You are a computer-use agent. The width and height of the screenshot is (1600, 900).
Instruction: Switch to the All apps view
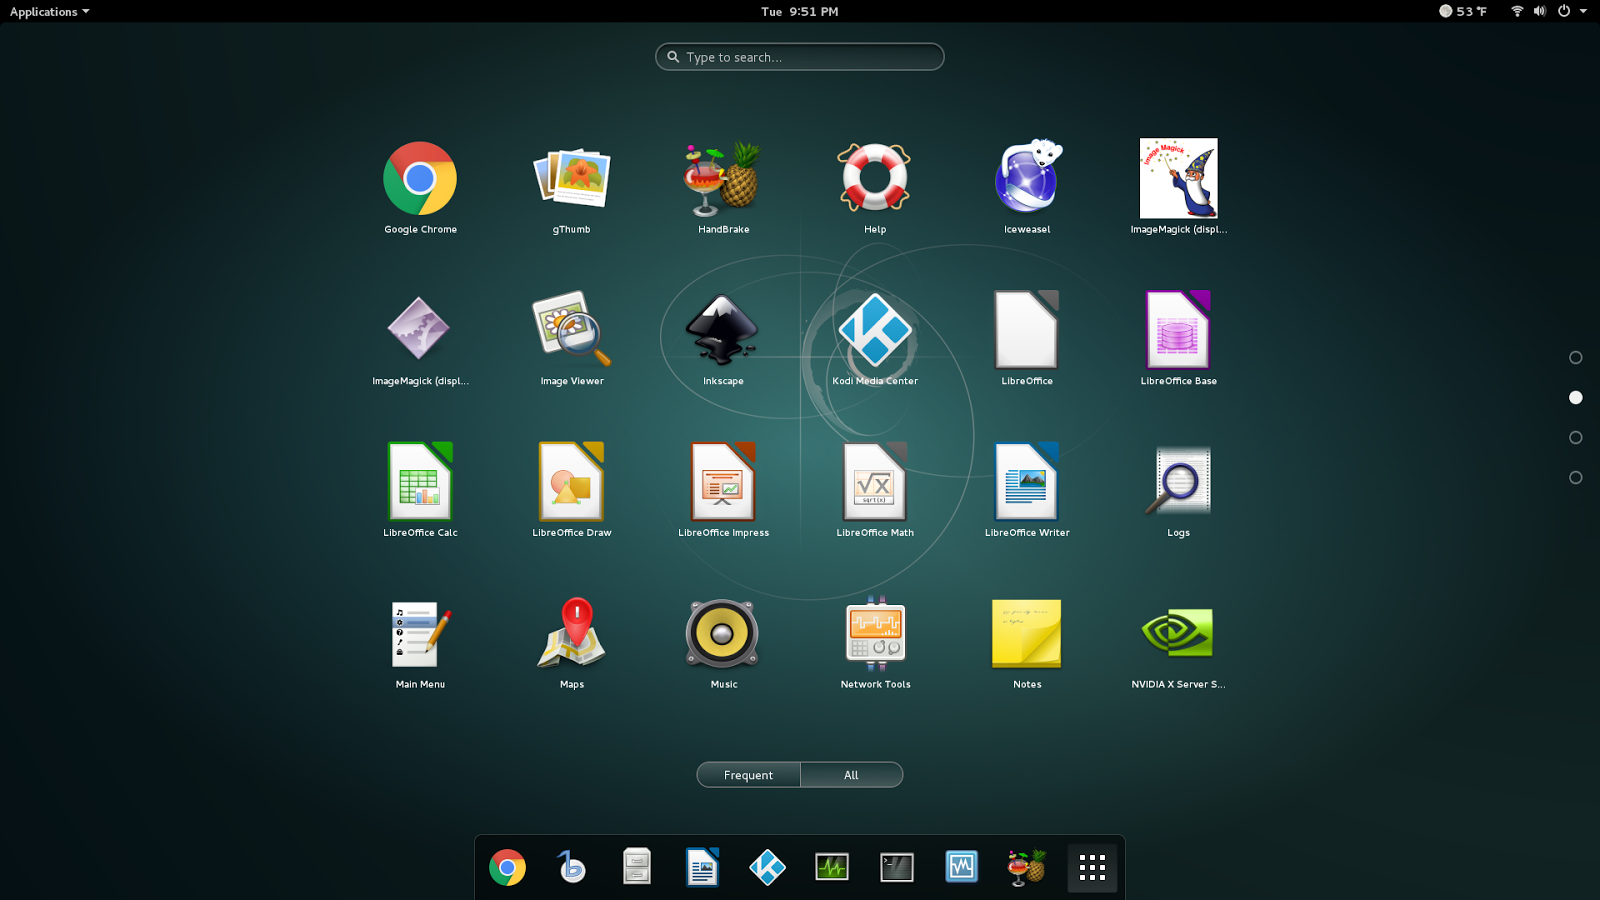point(851,775)
